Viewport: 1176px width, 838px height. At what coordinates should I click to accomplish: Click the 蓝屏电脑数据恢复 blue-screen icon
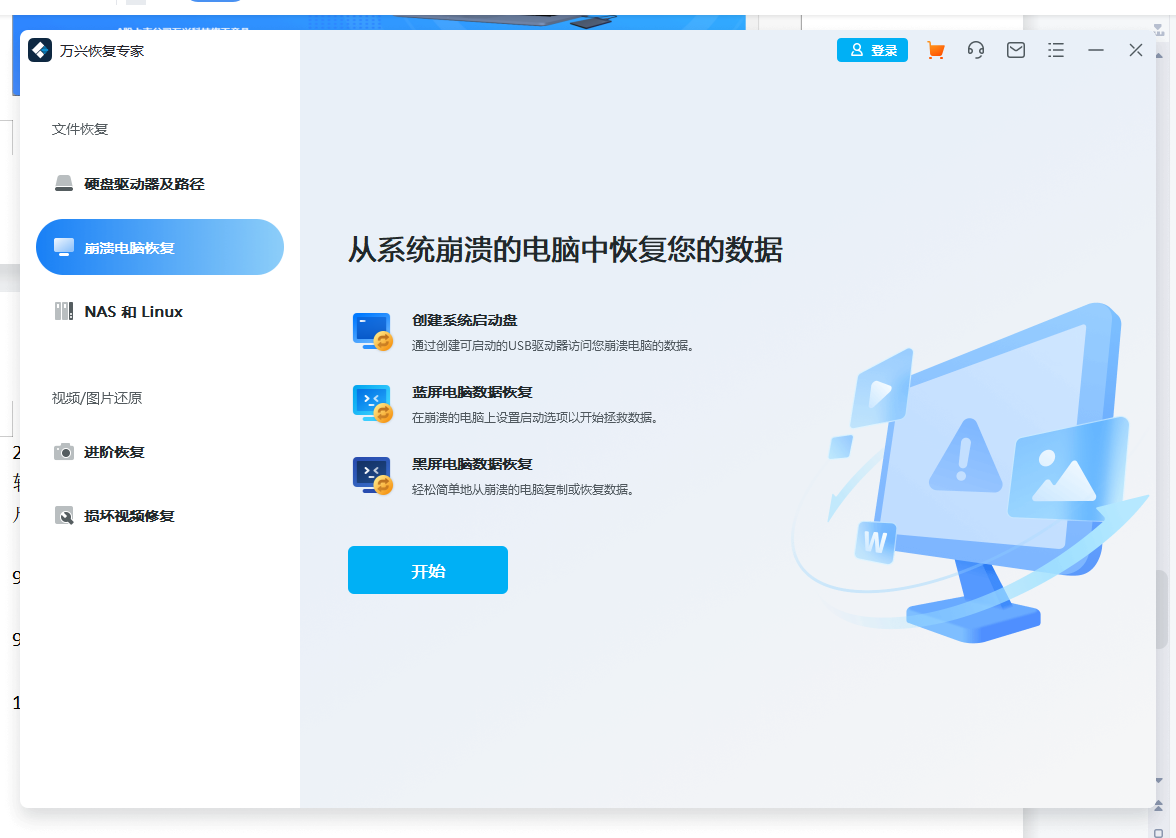(372, 404)
